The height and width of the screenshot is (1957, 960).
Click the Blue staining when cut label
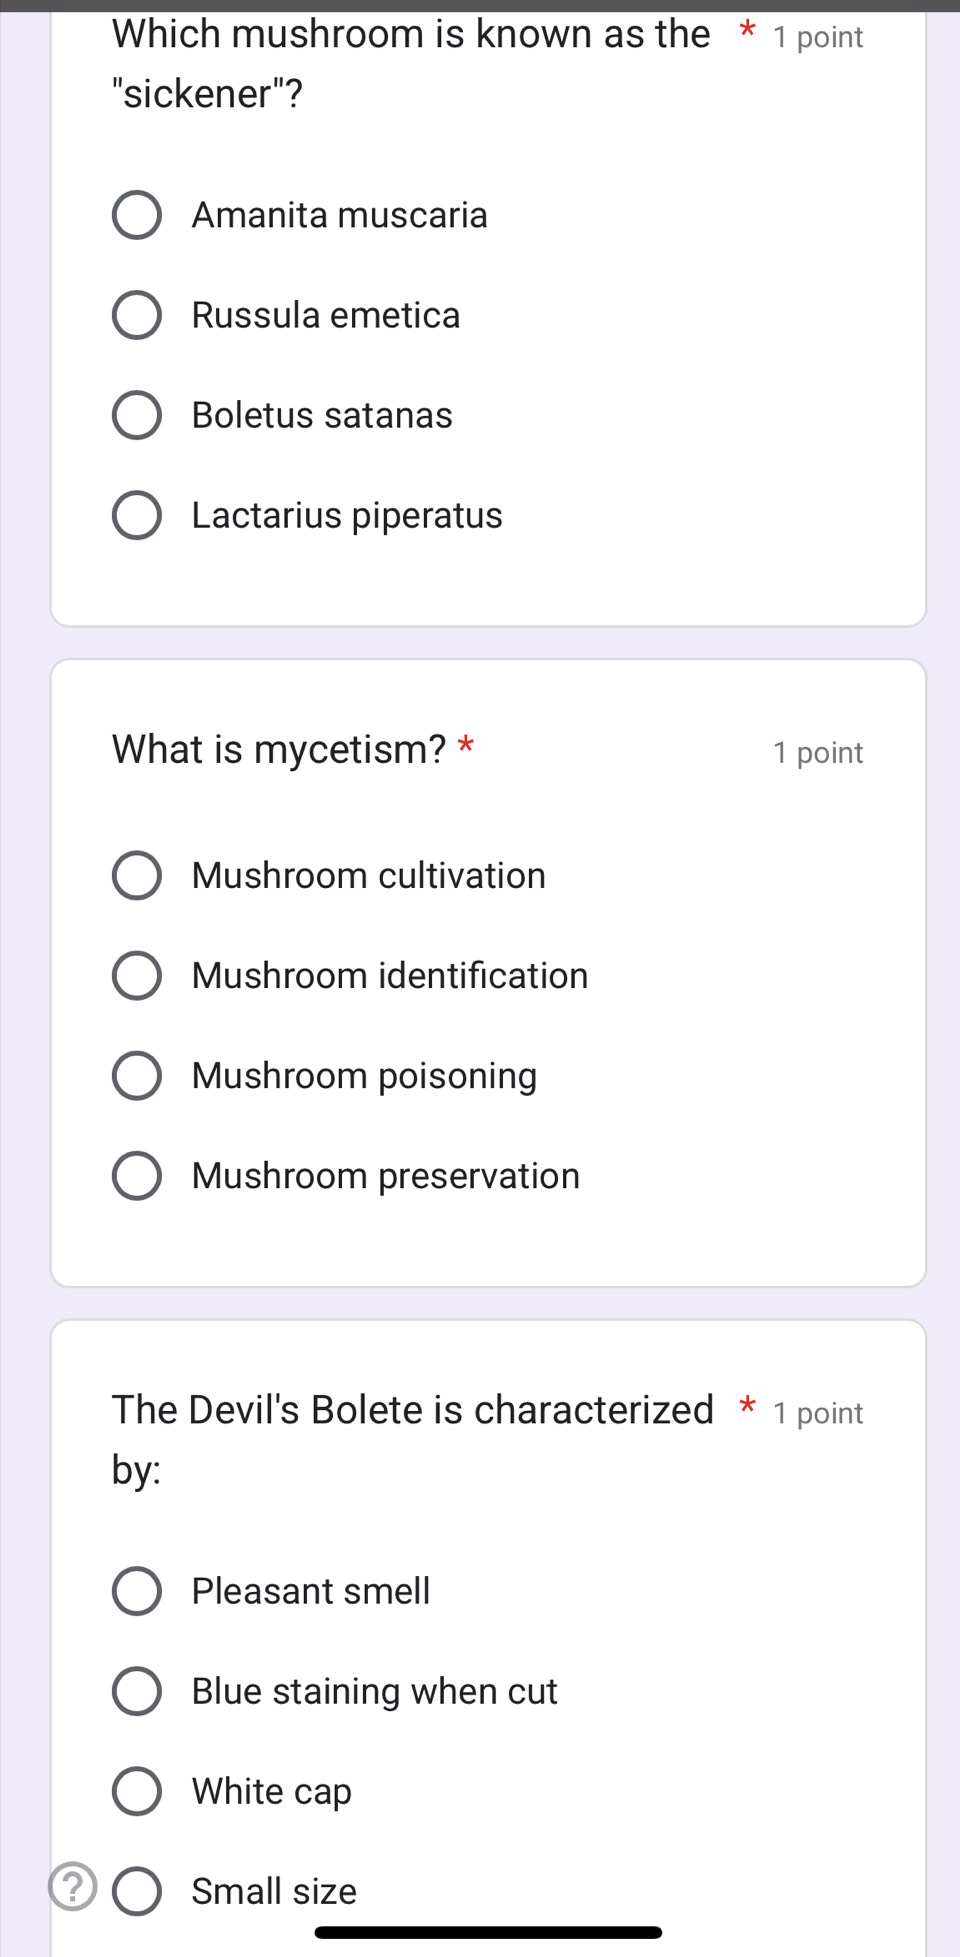click(x=375, y=1691)
